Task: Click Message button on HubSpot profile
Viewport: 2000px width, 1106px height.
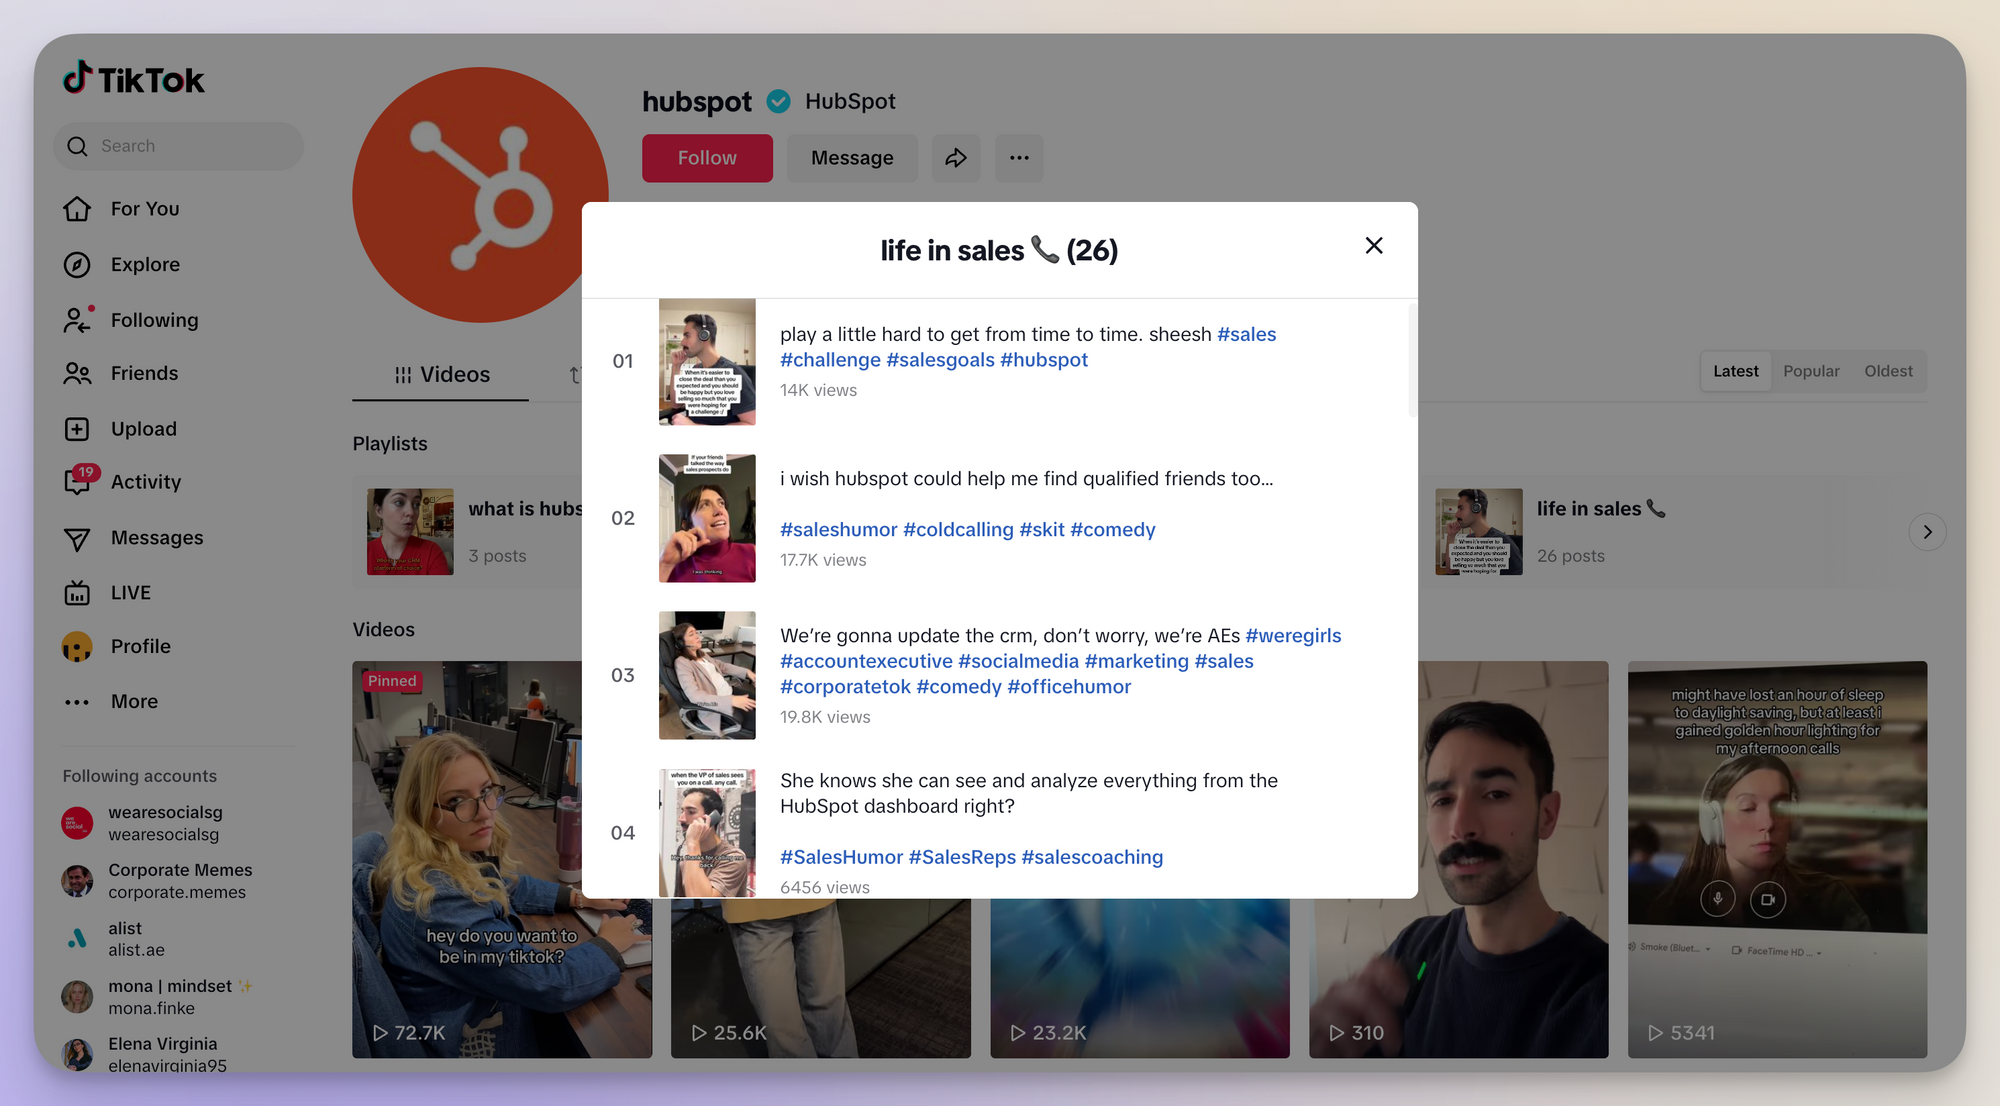Action: click(852, 157)
